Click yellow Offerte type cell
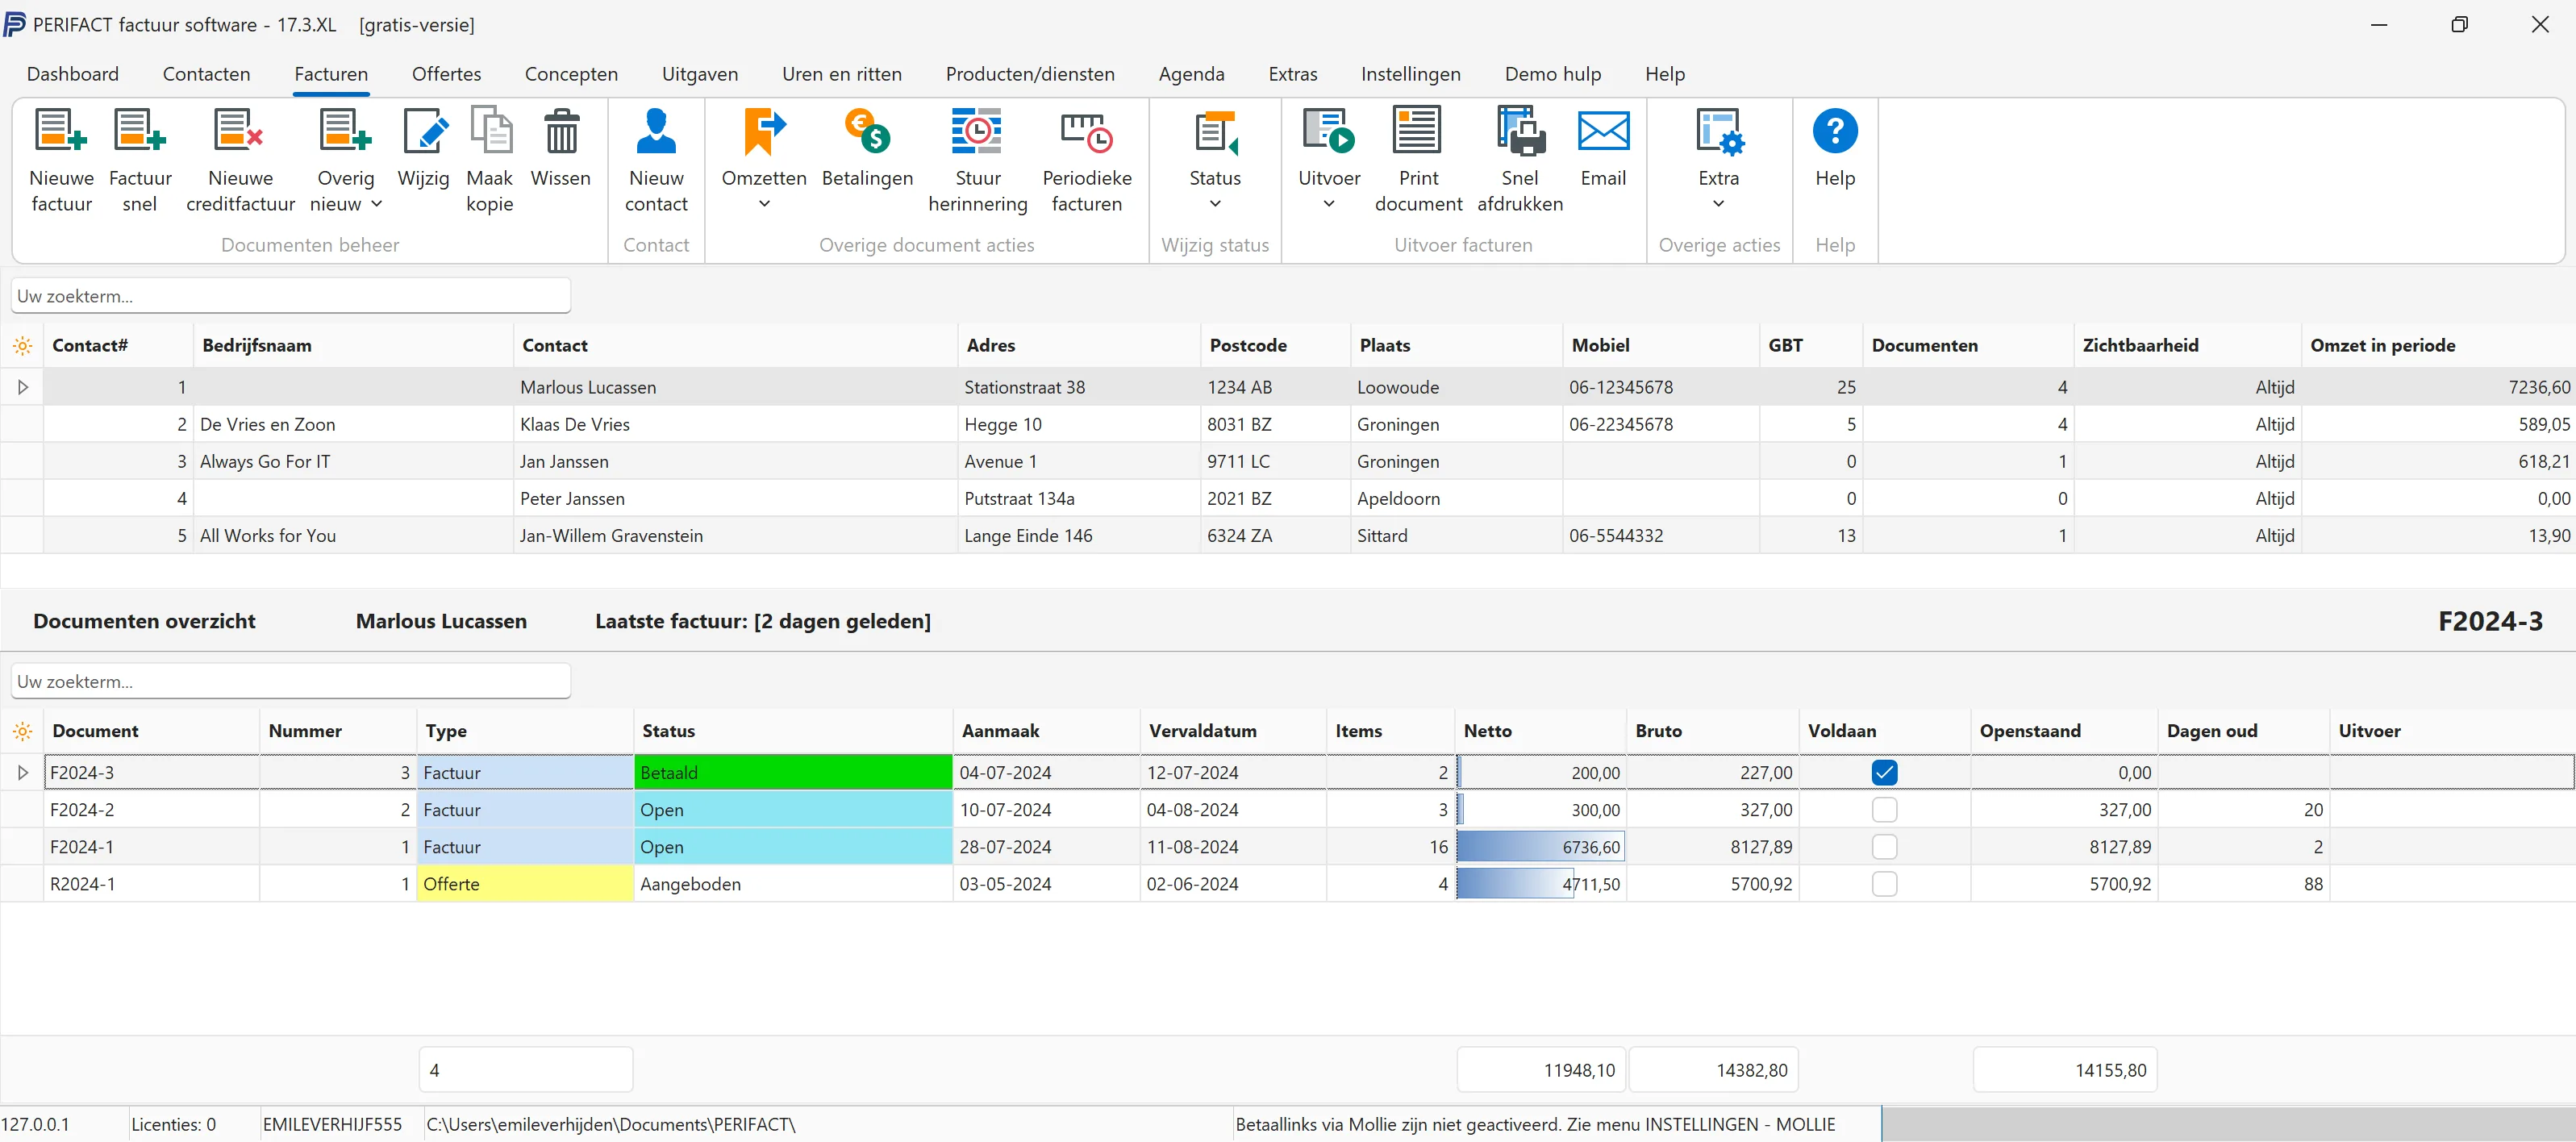Viewport: 2576px width, 1142px height. point(525,884)
